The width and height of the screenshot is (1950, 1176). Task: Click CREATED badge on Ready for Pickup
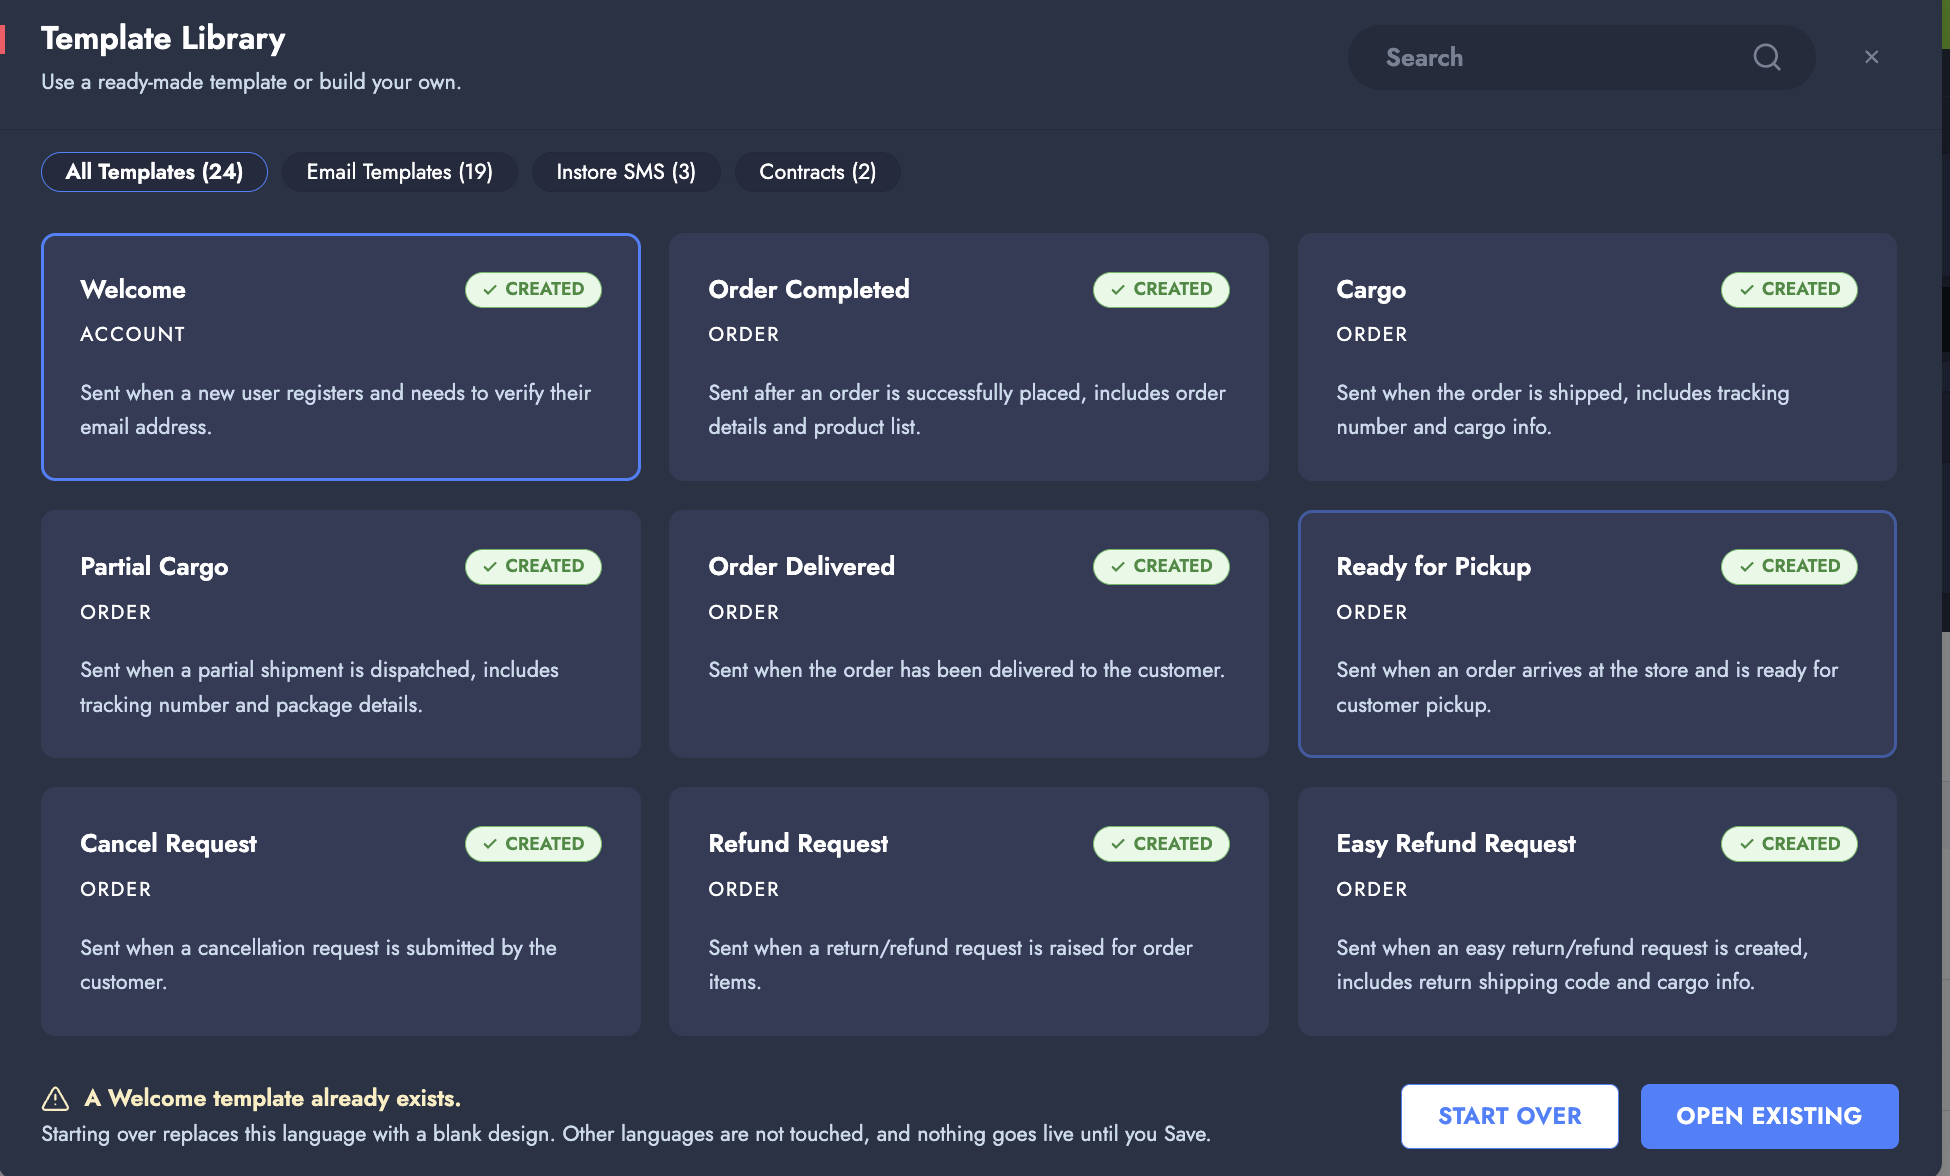1789,566
